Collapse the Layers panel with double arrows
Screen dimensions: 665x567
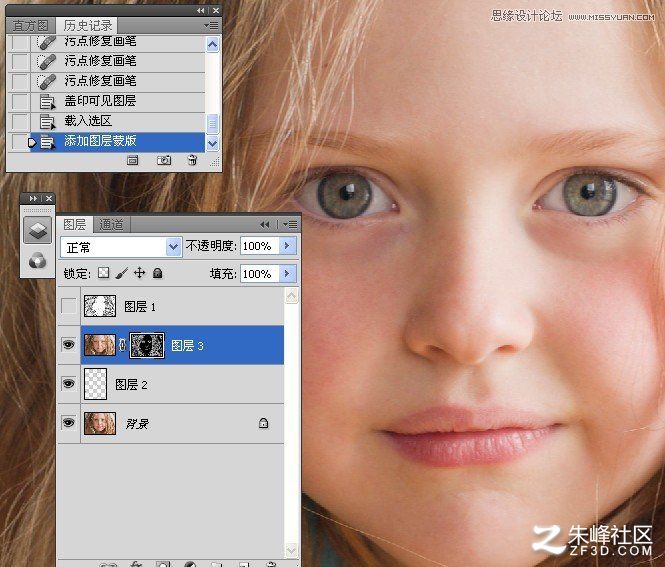click(265, 224)
